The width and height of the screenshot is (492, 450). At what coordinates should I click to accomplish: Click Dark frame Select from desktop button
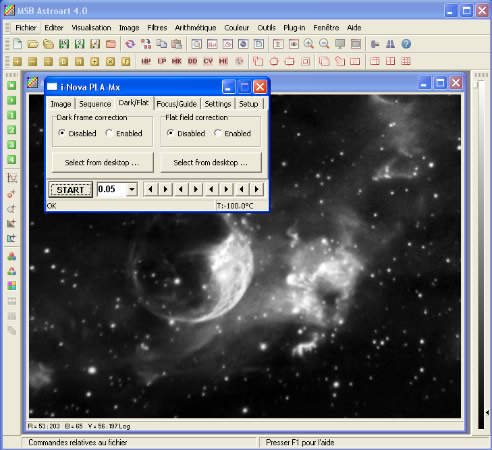click(x=103, y=163)
